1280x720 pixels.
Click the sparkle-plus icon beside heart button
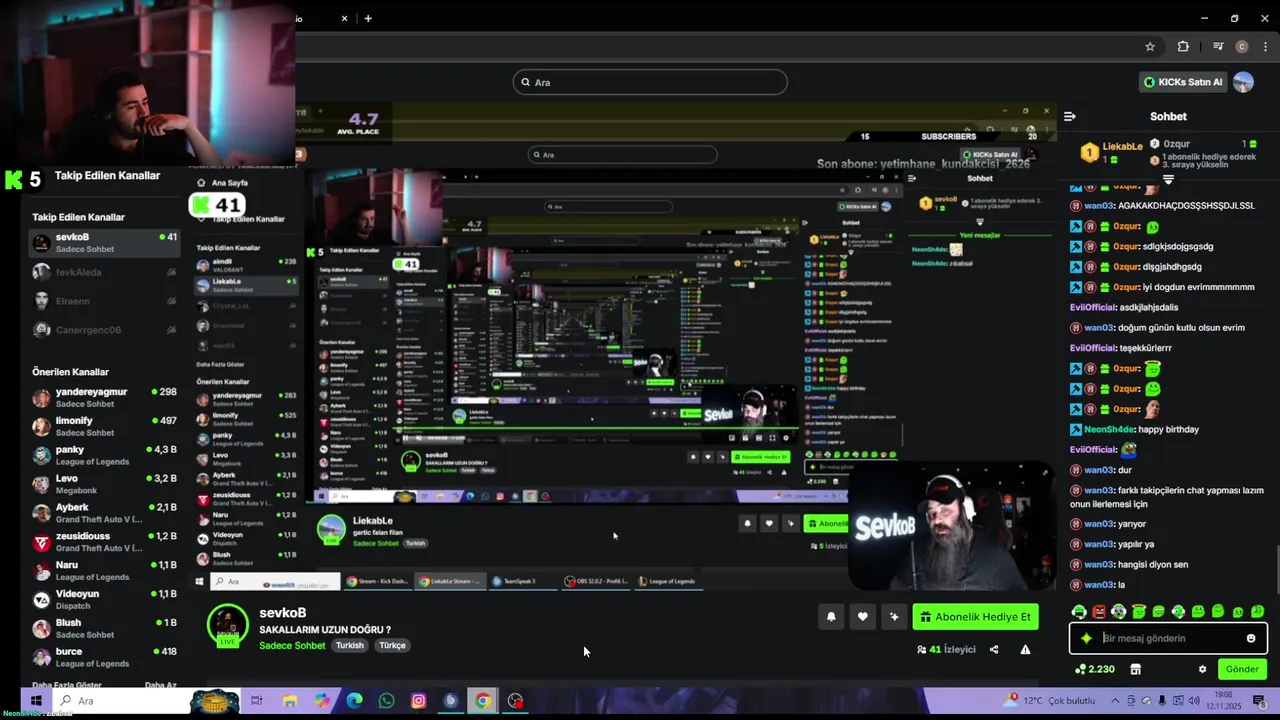[894, 617]
